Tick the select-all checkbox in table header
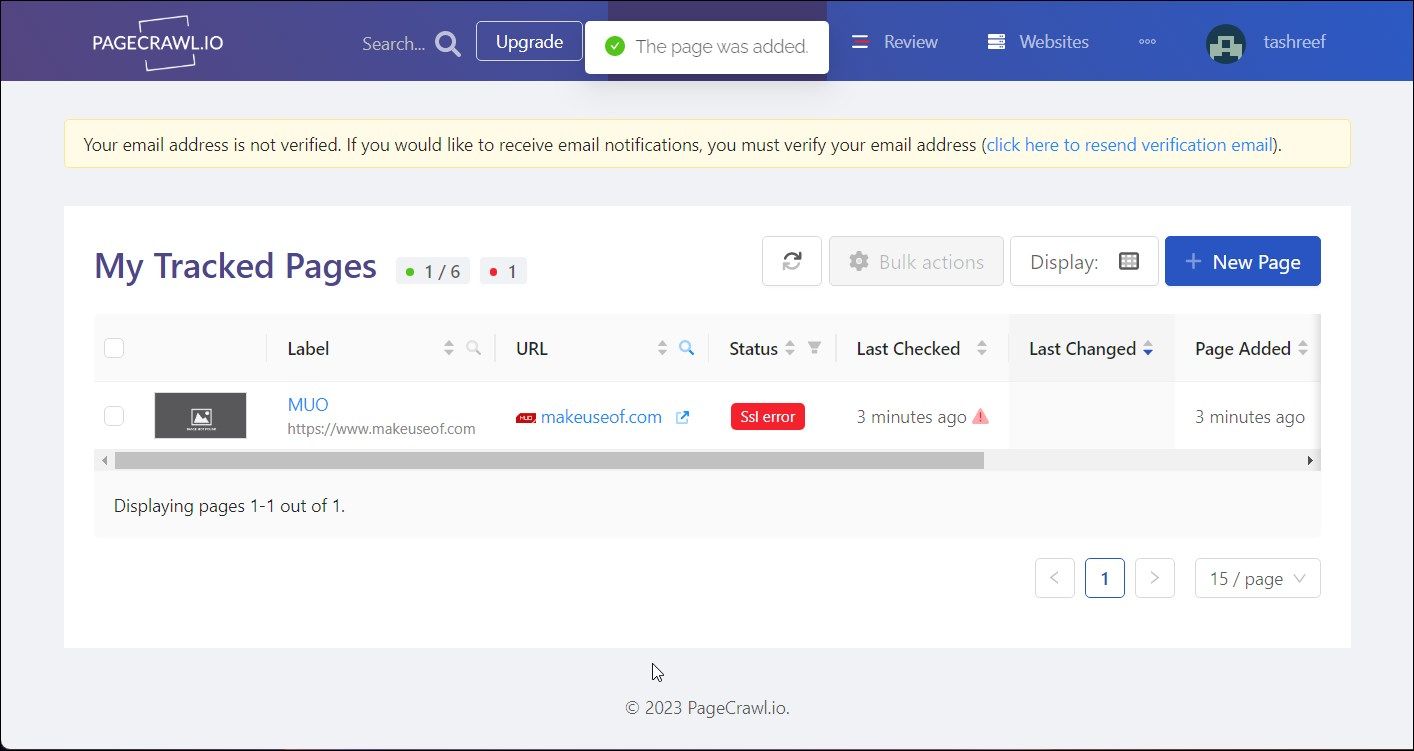 (x=114, y=348)
